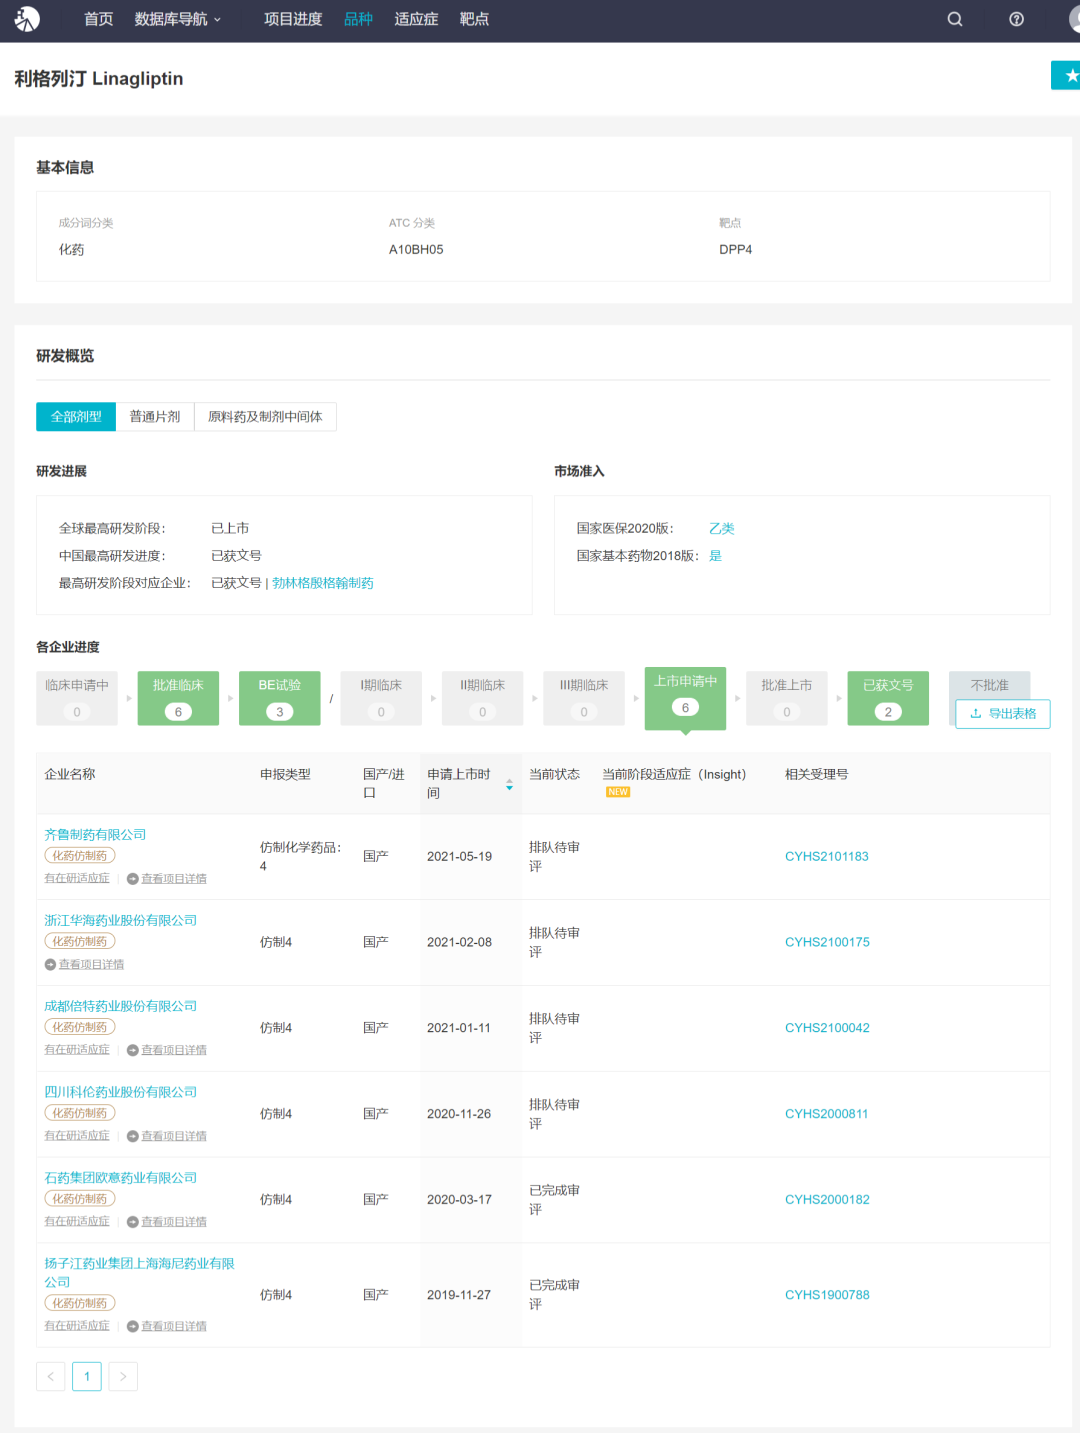Open 适应症 in top navigation
The width and height of the screenshot is (1080, 1433).
click(416, 19)
